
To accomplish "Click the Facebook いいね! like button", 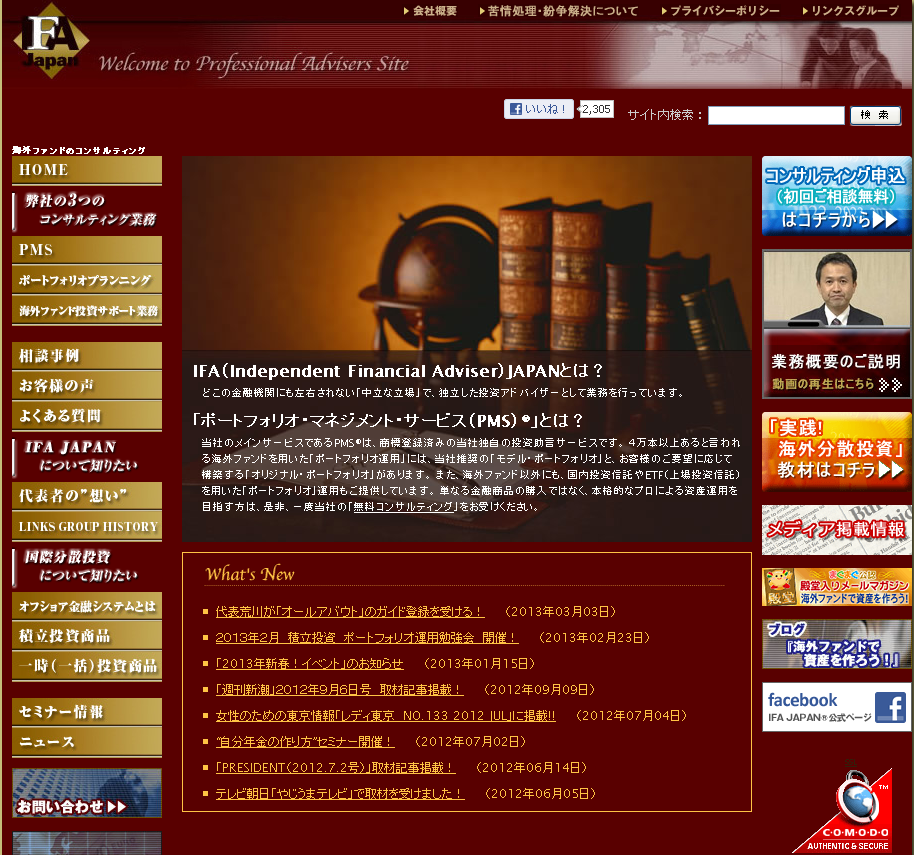I will coord(538,109).
